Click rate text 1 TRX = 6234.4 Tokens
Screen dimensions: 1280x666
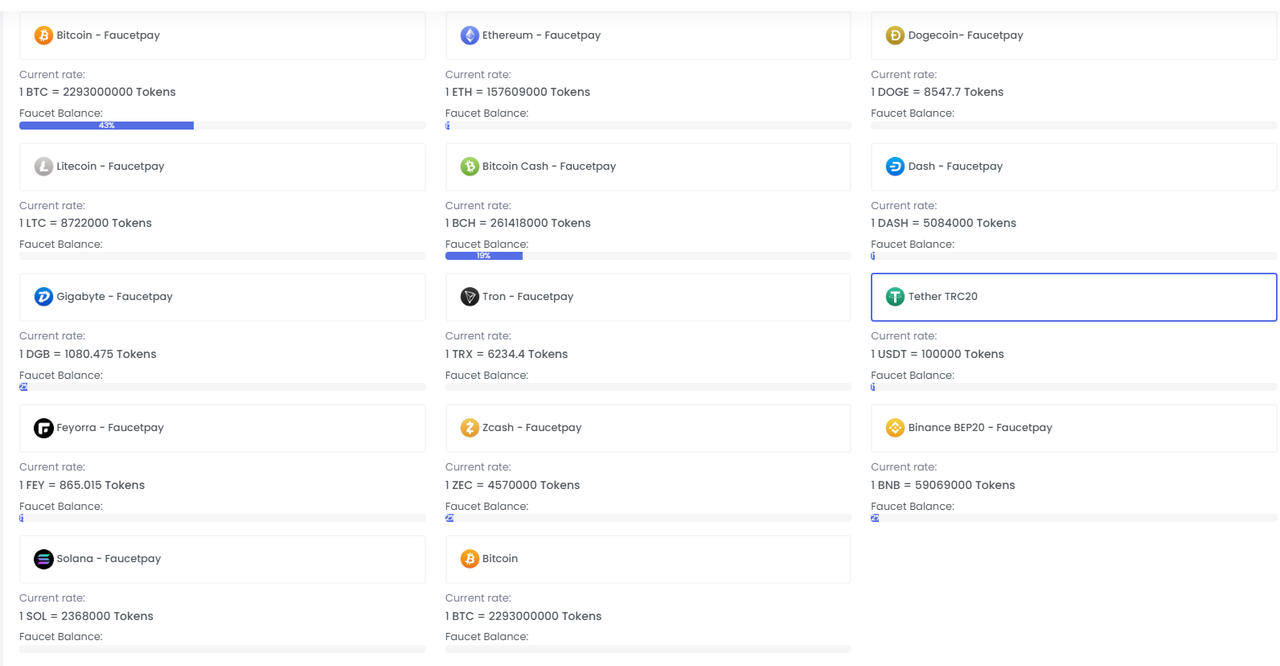506,354
